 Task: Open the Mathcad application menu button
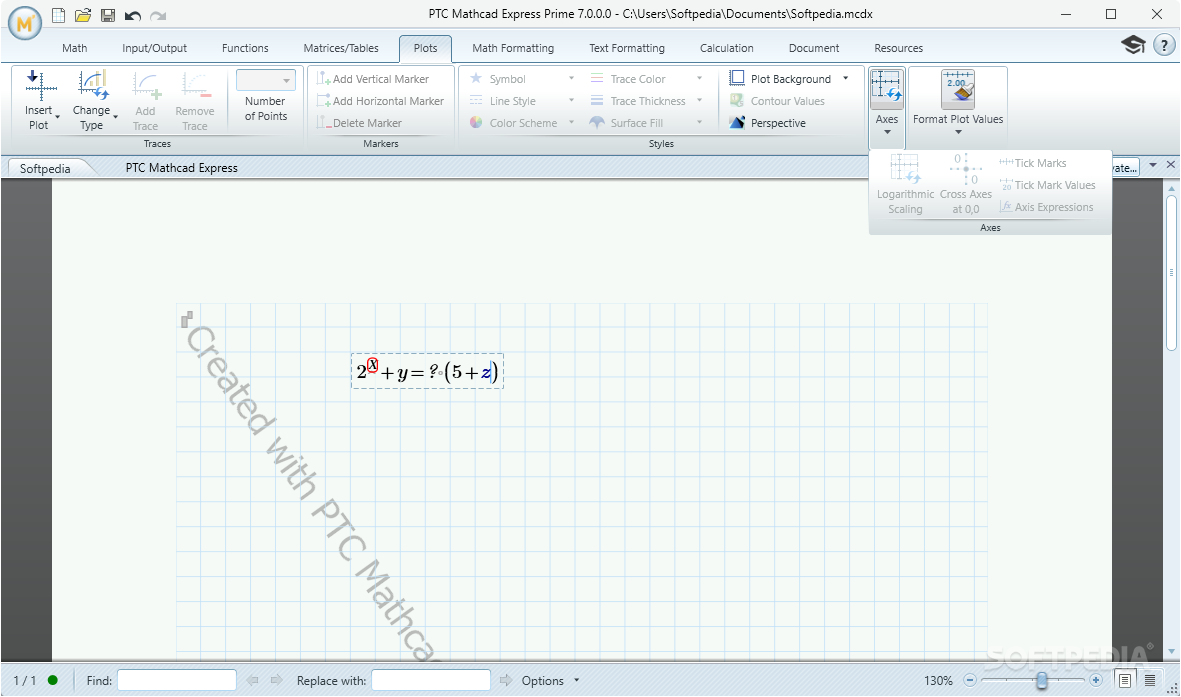coord(25,24)
